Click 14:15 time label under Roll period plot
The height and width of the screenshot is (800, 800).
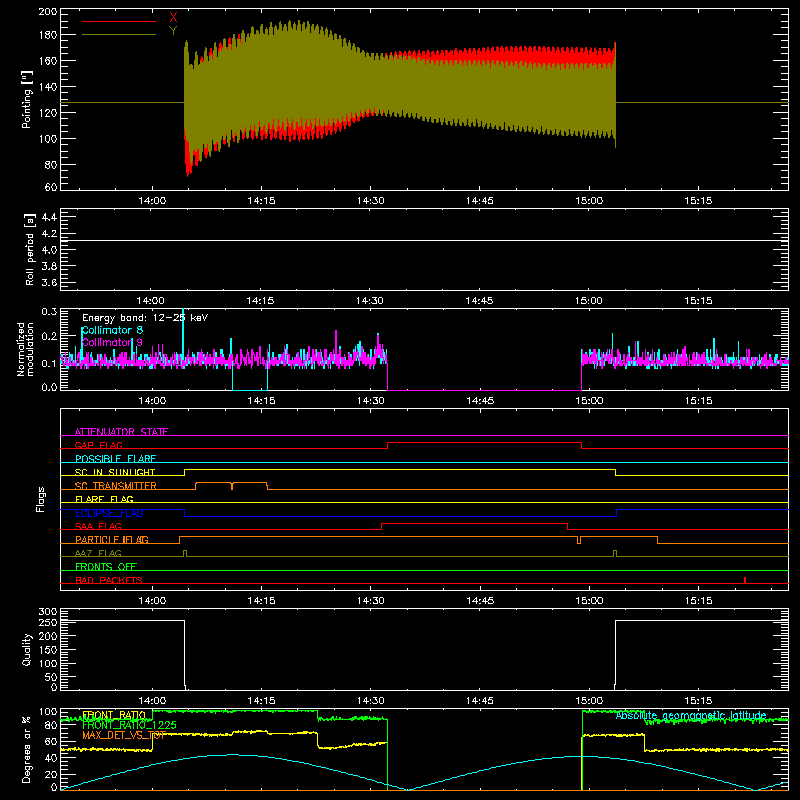pyautogui.click(x=260, y=301)
